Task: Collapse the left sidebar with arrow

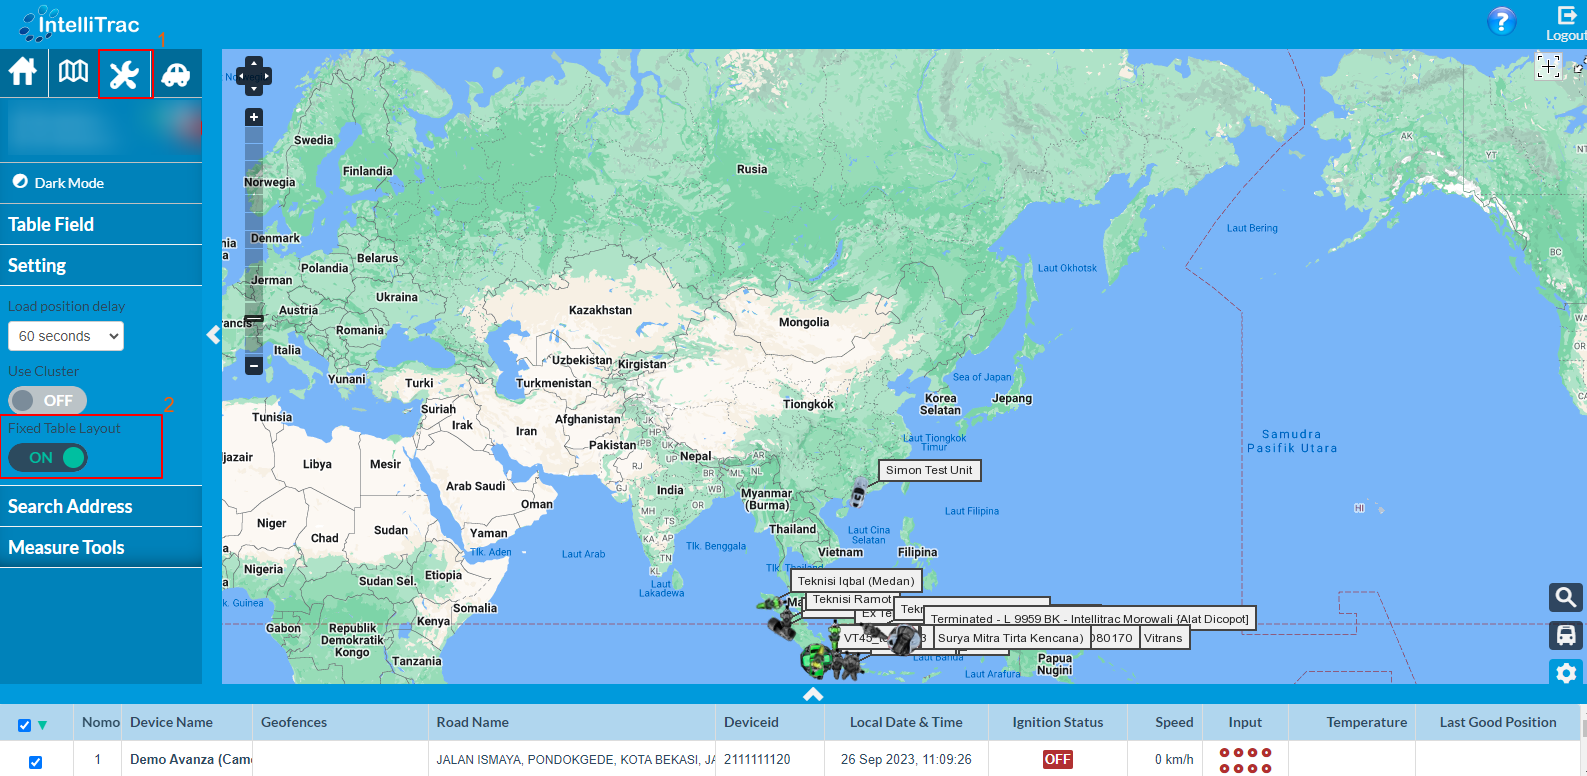Action: pos(212,335)
